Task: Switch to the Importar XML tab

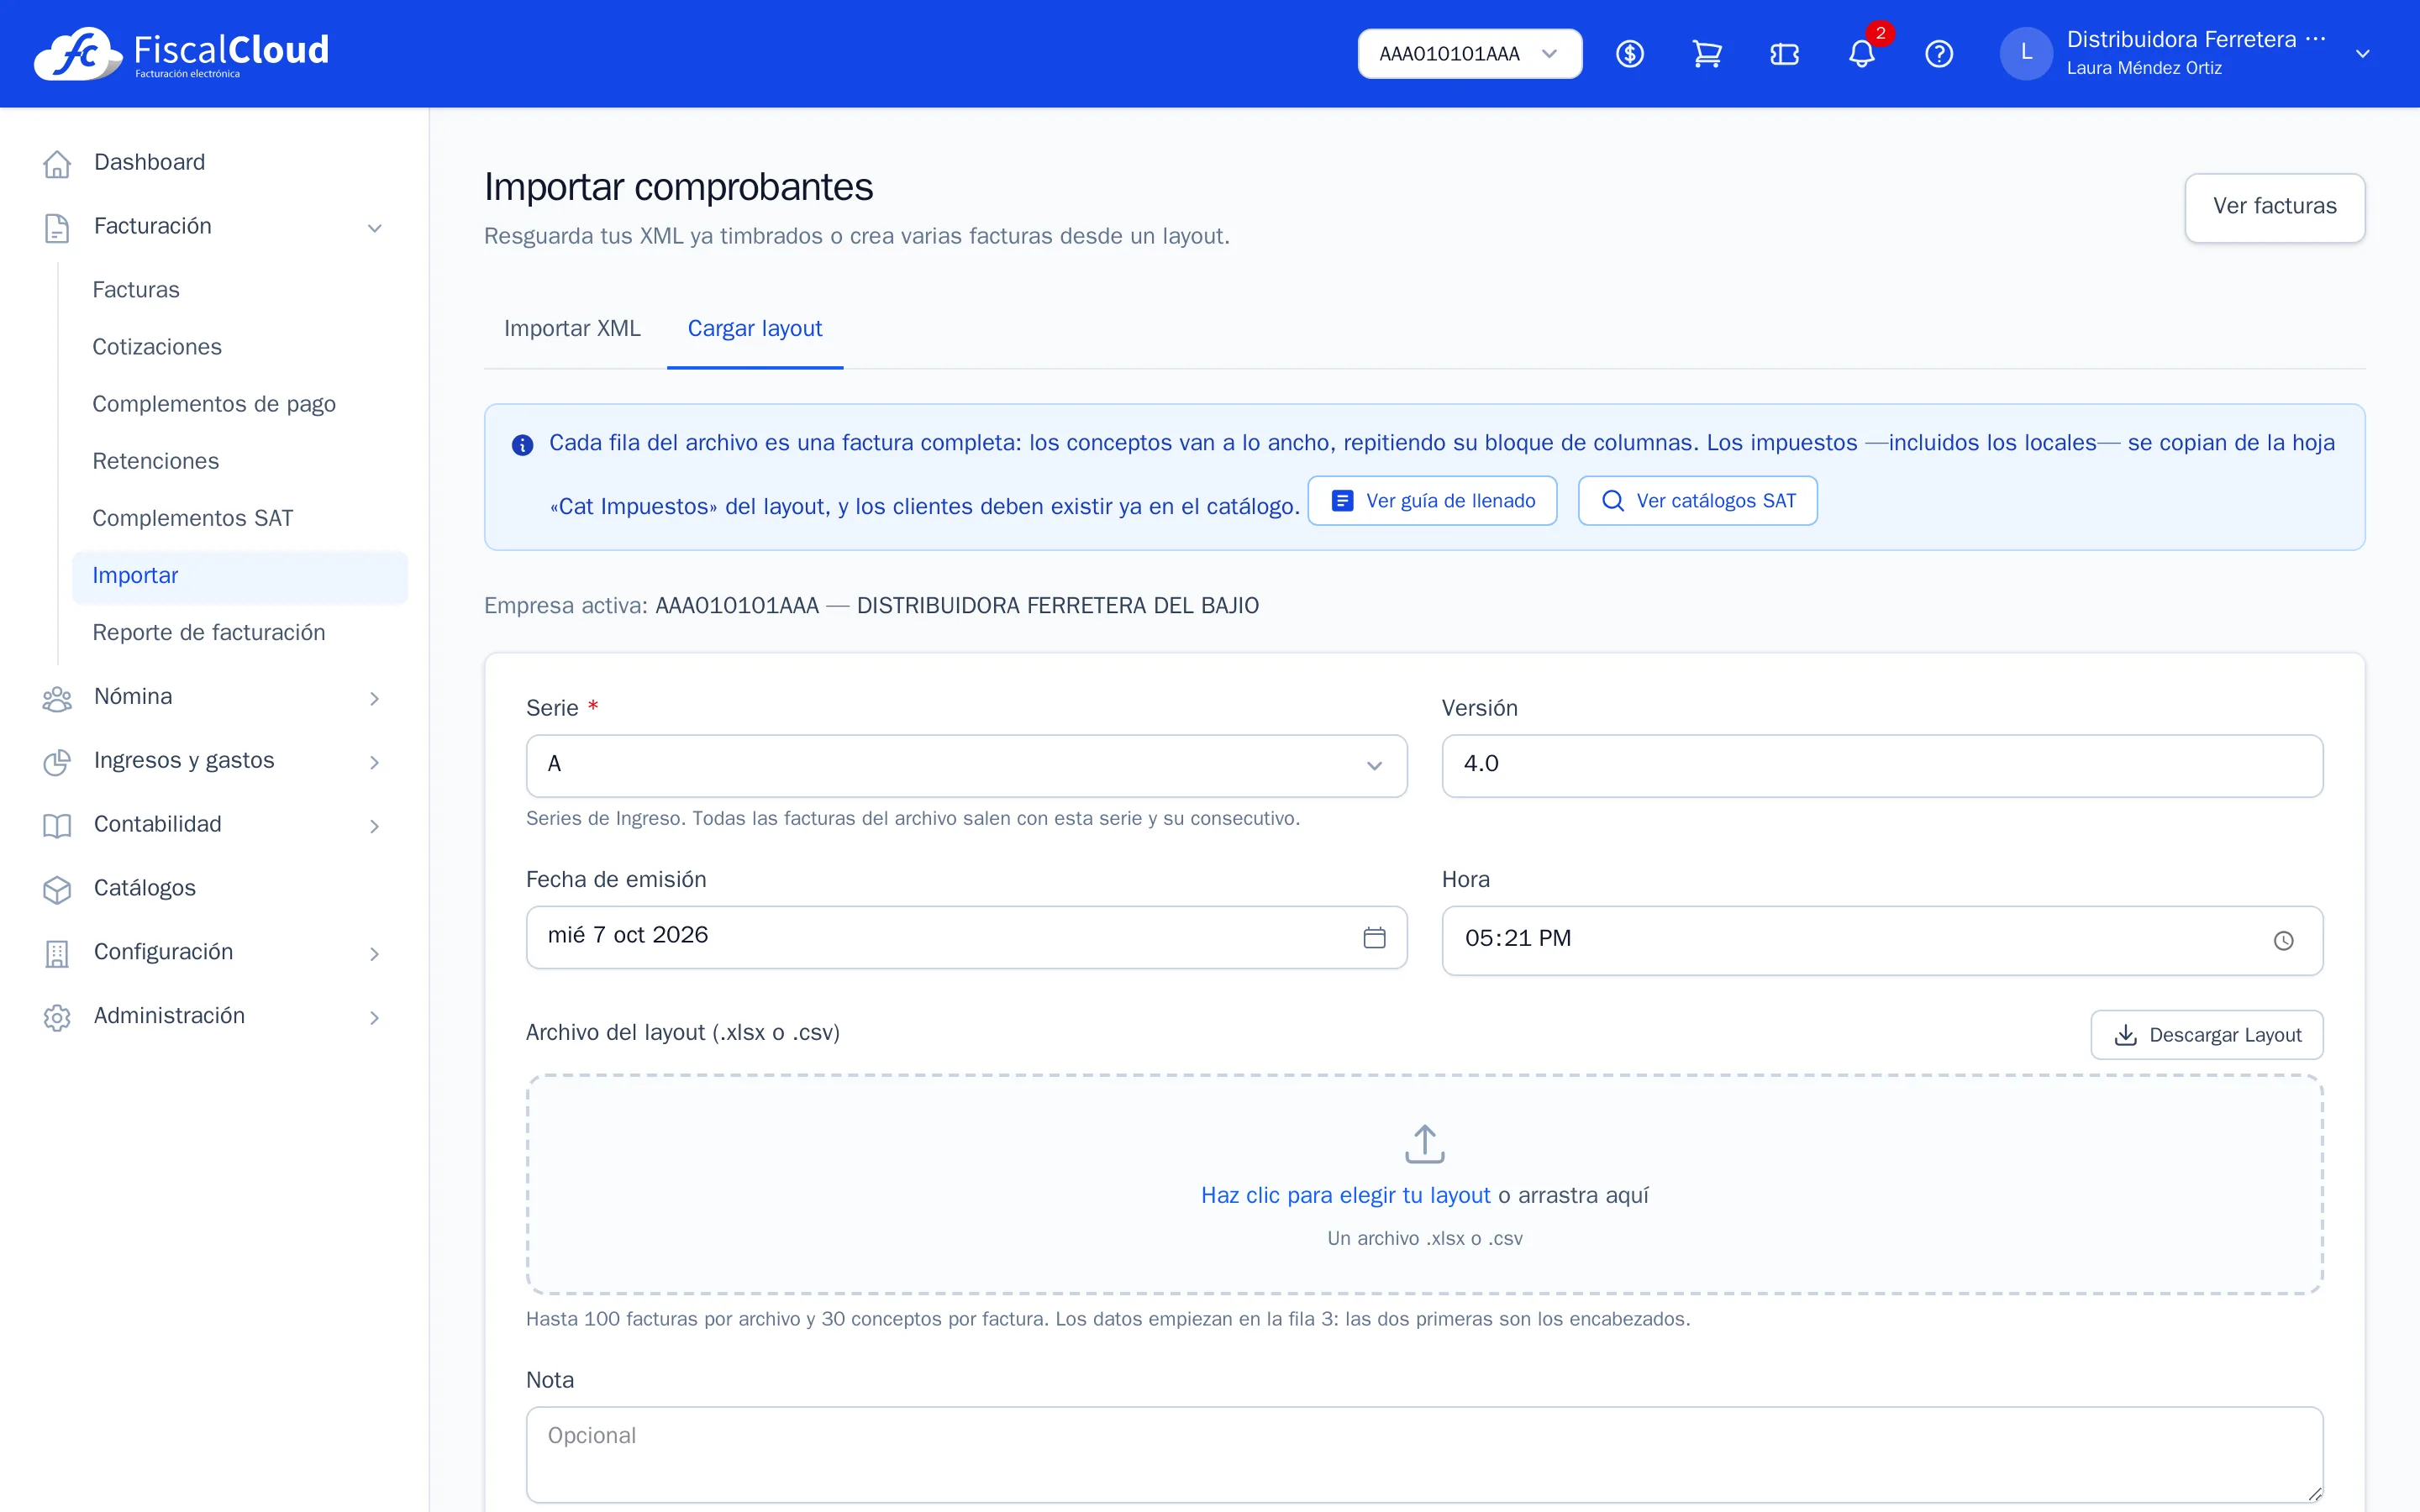Action: 572,329
